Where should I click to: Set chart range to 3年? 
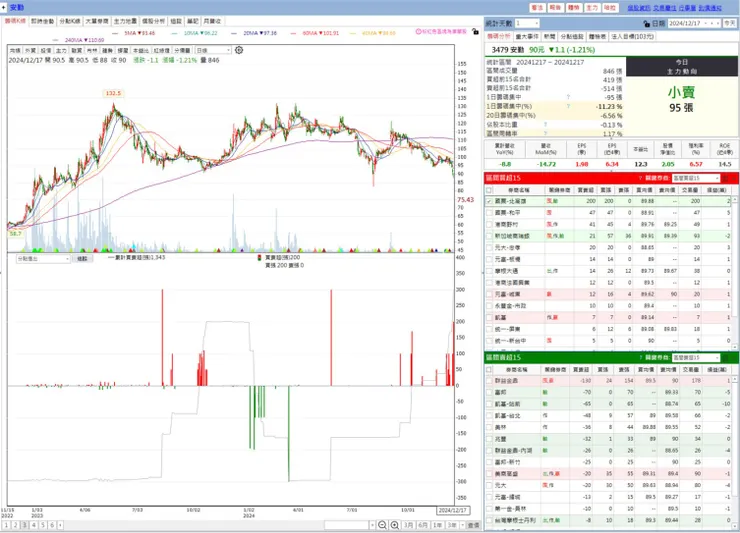click(452, 525)
